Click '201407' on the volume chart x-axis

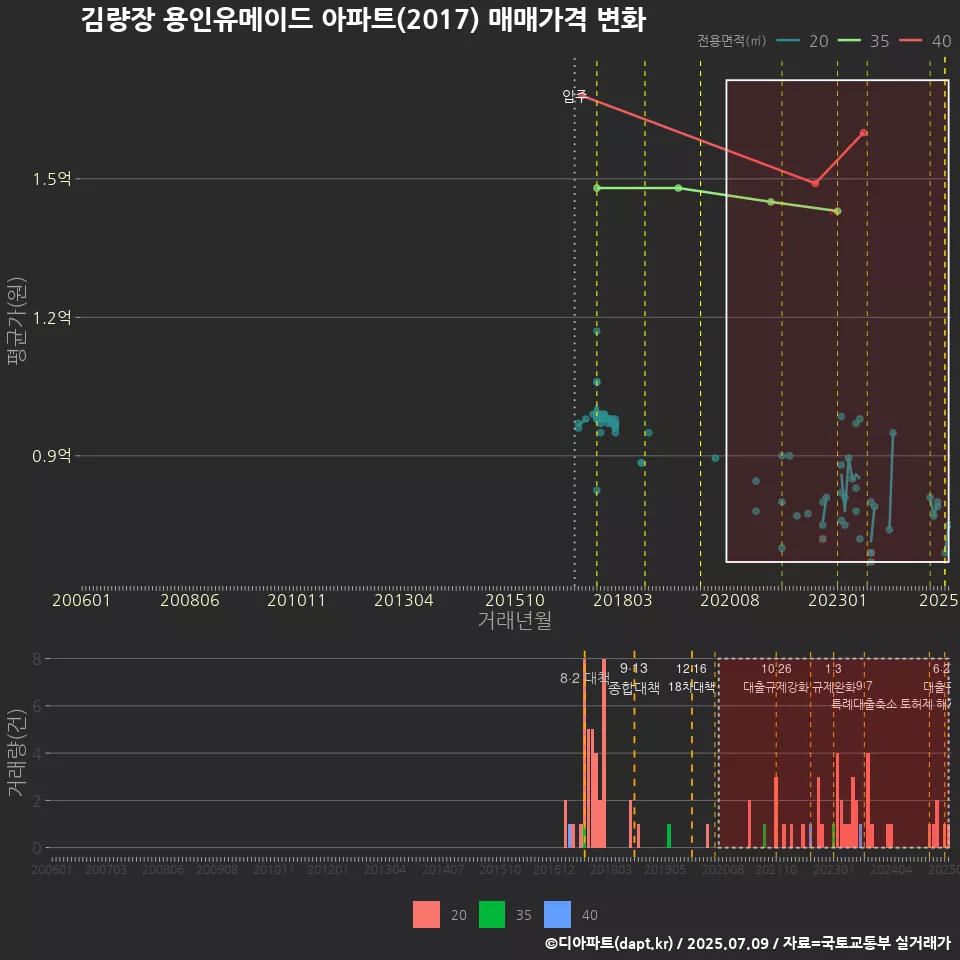(442, 869)
